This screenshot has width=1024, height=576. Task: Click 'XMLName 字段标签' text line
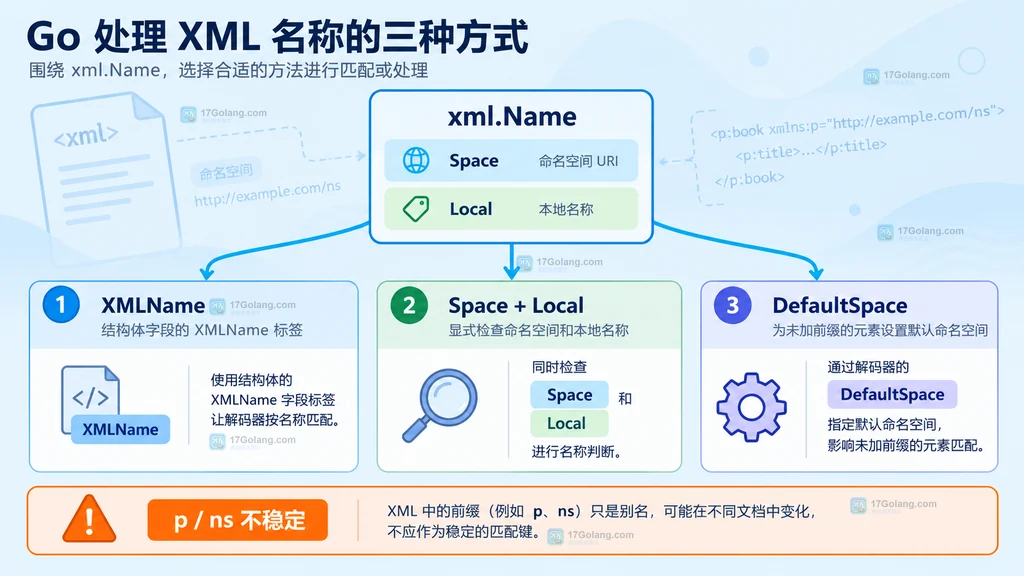point(273,400)
